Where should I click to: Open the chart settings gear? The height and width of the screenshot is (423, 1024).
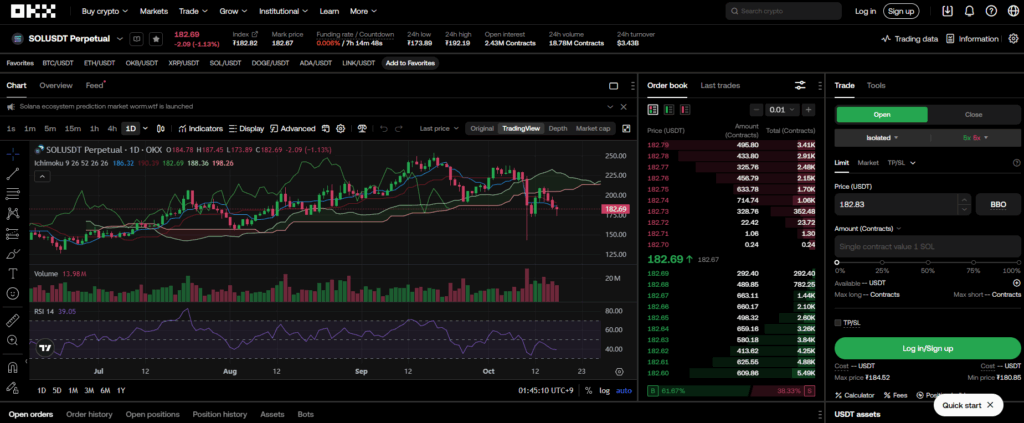coord(341,128)
